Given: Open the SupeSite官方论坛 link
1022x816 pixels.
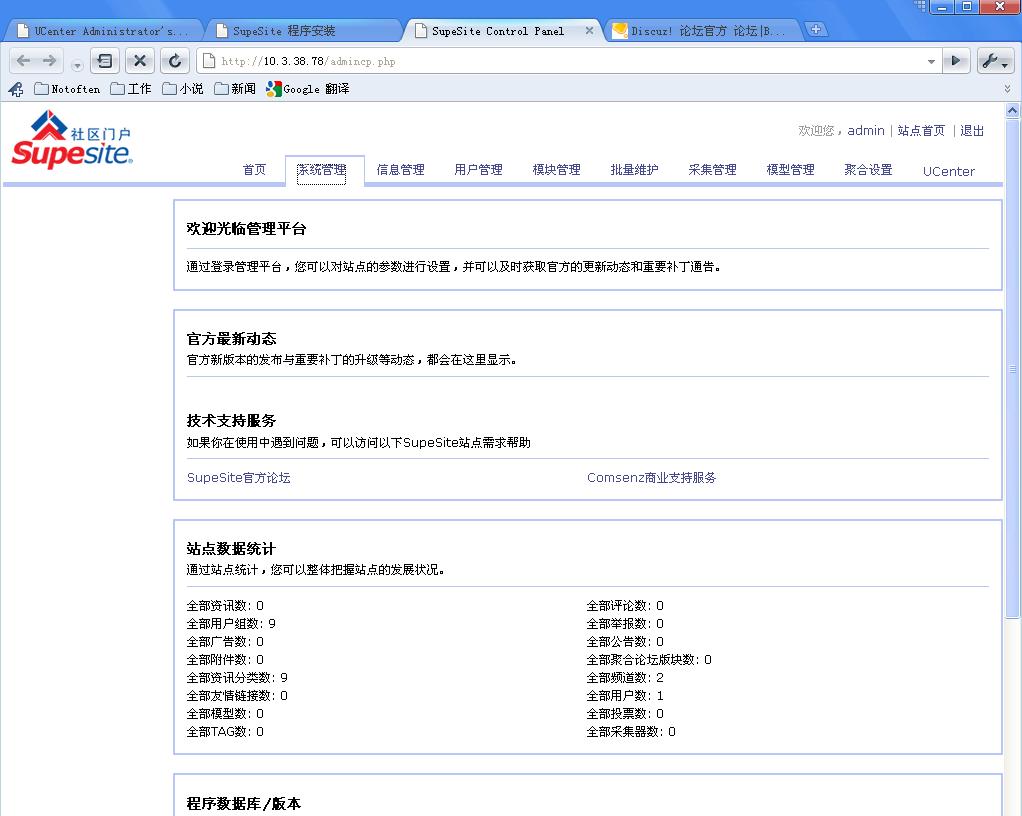Looking at the screenshot, I should [238, 478].
